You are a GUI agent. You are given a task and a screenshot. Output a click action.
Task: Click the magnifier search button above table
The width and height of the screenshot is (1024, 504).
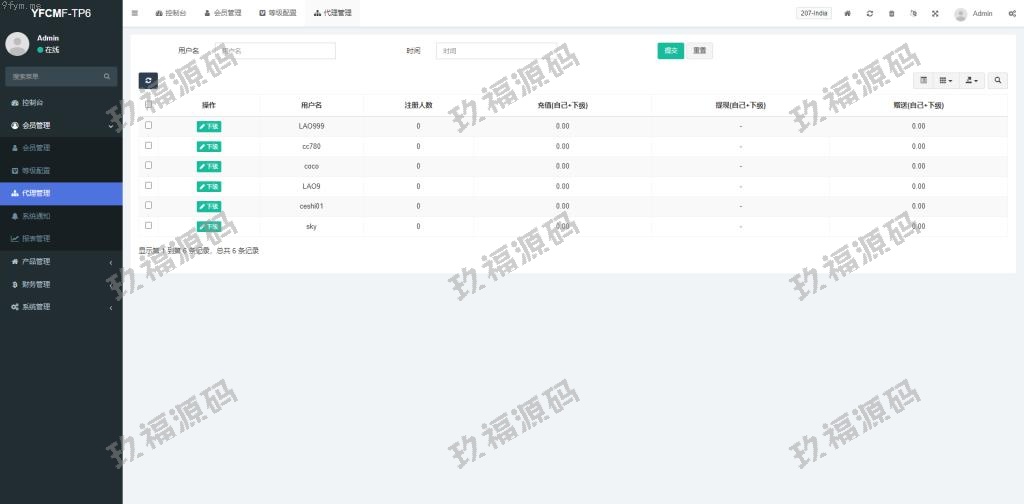tap(998, 80)
